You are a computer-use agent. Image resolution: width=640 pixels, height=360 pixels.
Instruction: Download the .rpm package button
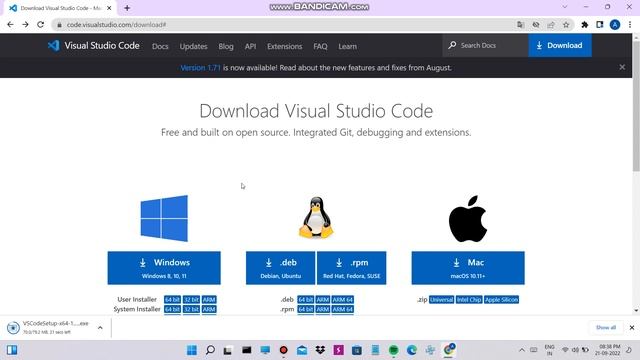point(351,268)
